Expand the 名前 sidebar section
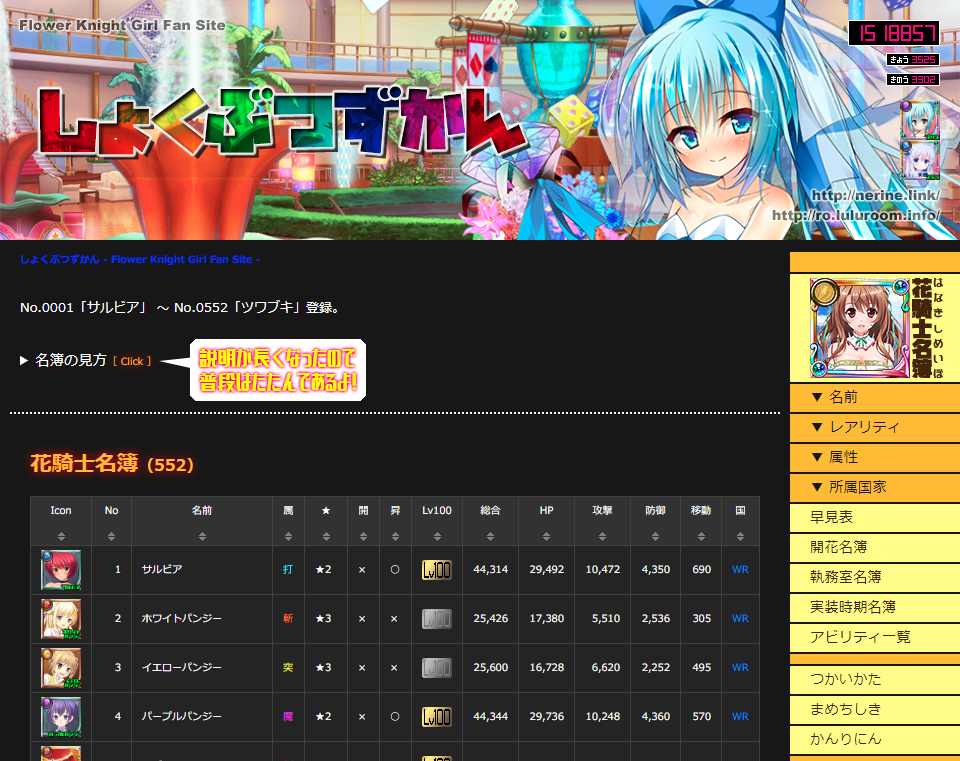Viewport: 960px width, 761px height. pos(875,397)
